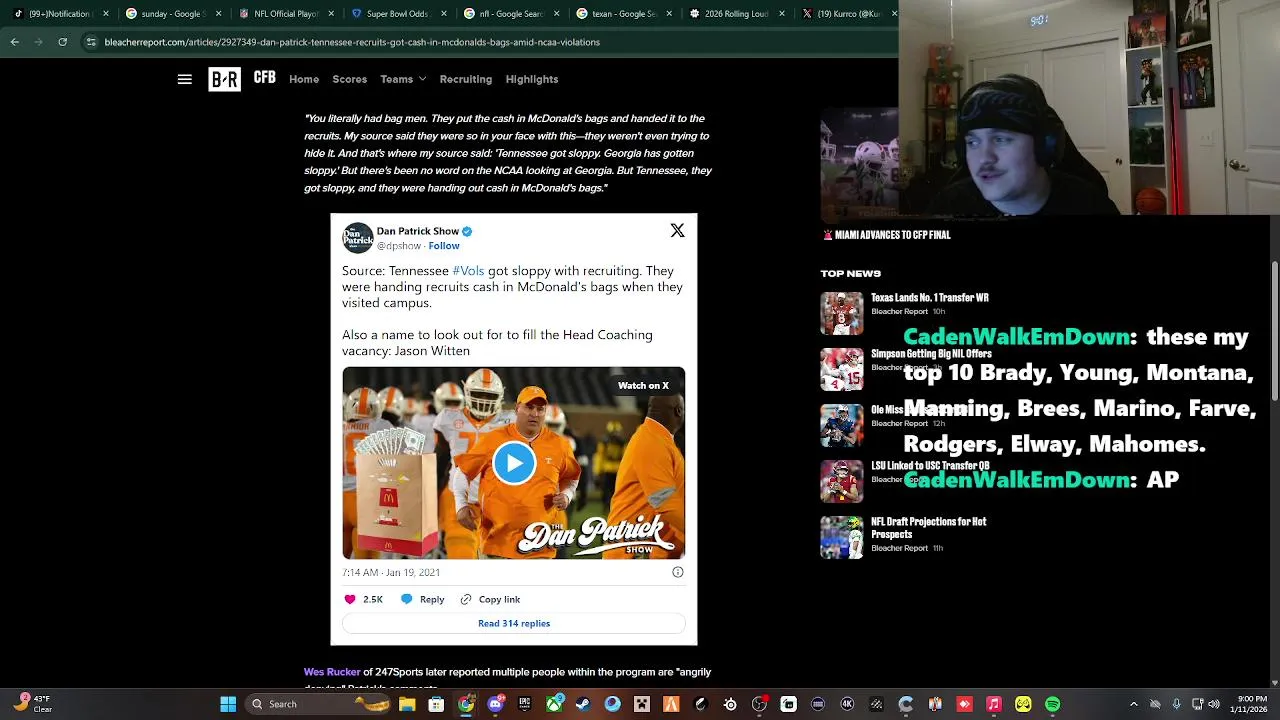
Task: Open Discord from the taskbar
Action: point(495,704)
